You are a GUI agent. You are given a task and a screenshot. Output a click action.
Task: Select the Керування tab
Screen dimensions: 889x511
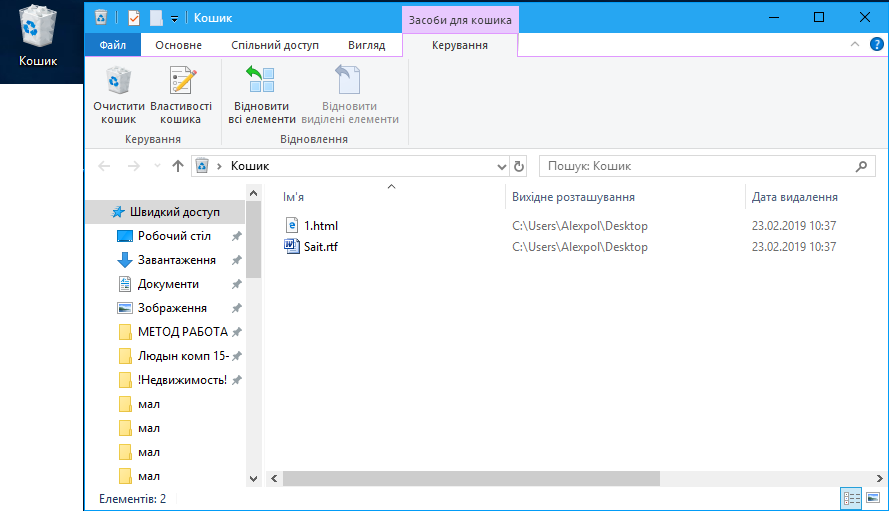point(460,45)
